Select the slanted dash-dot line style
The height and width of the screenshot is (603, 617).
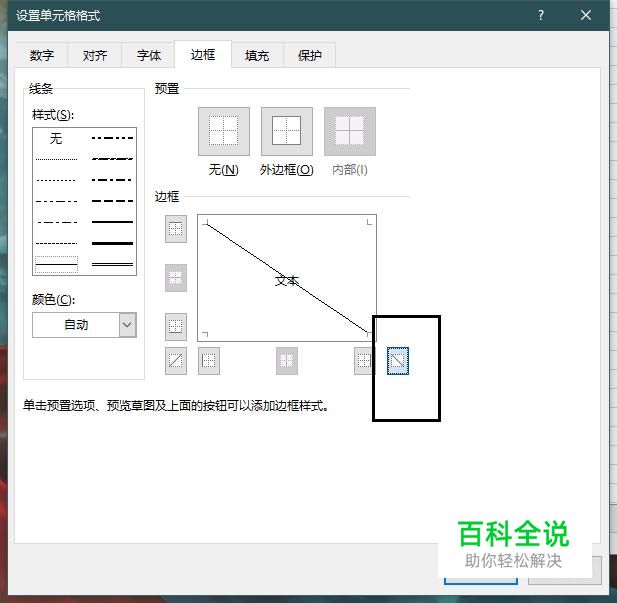(113, 159)
